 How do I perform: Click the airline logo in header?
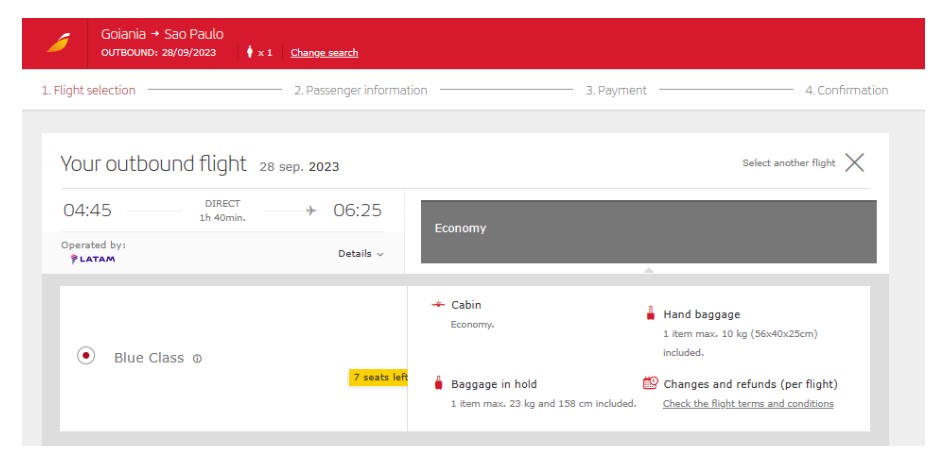click(x=59, y=43)
